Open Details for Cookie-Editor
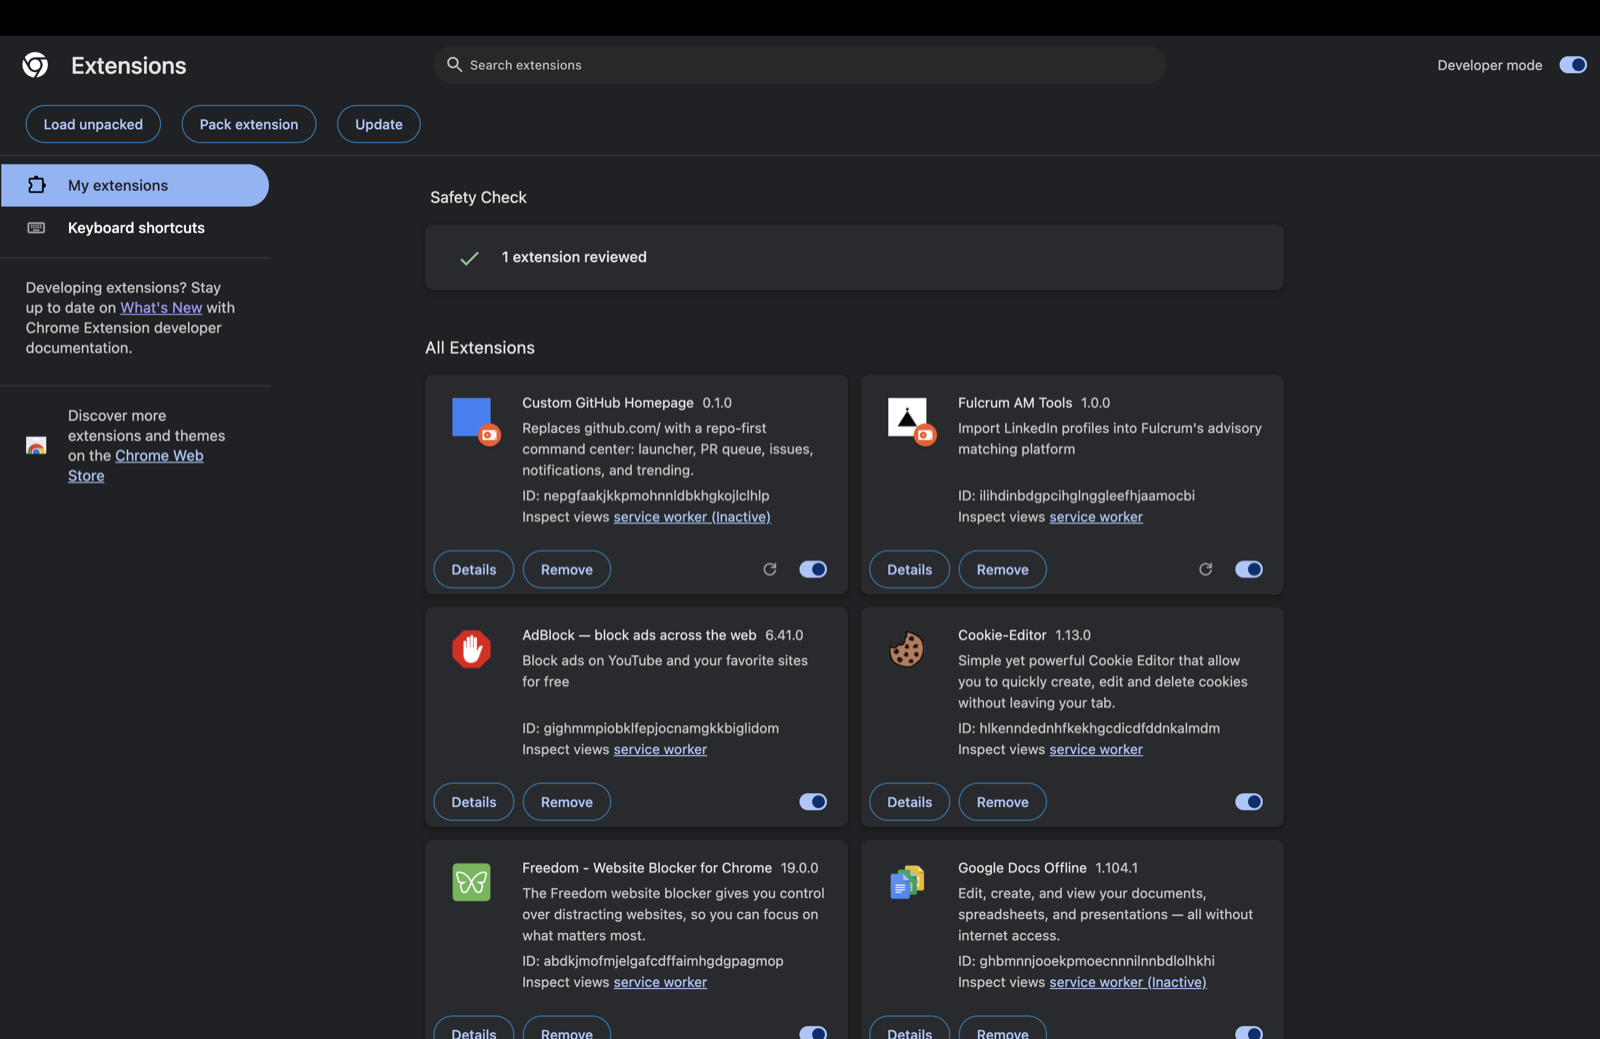This screenshot has width=1600, height=1039. (910, 802)
